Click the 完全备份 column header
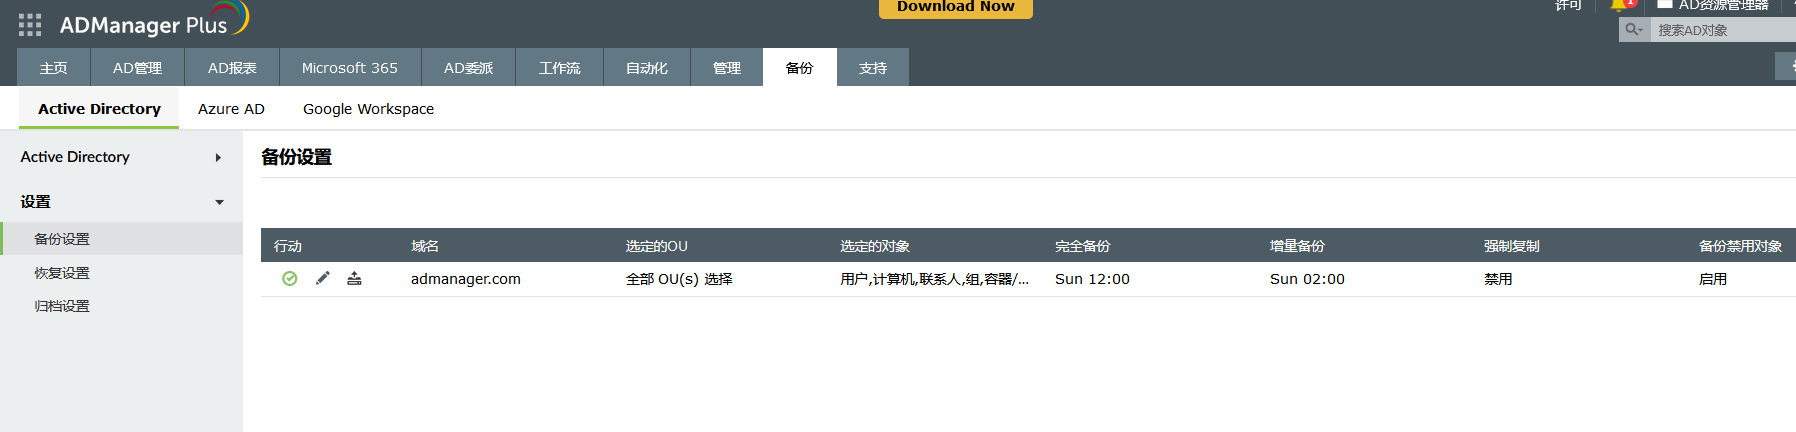The image size is (1796, 432). coord(1083,246)
